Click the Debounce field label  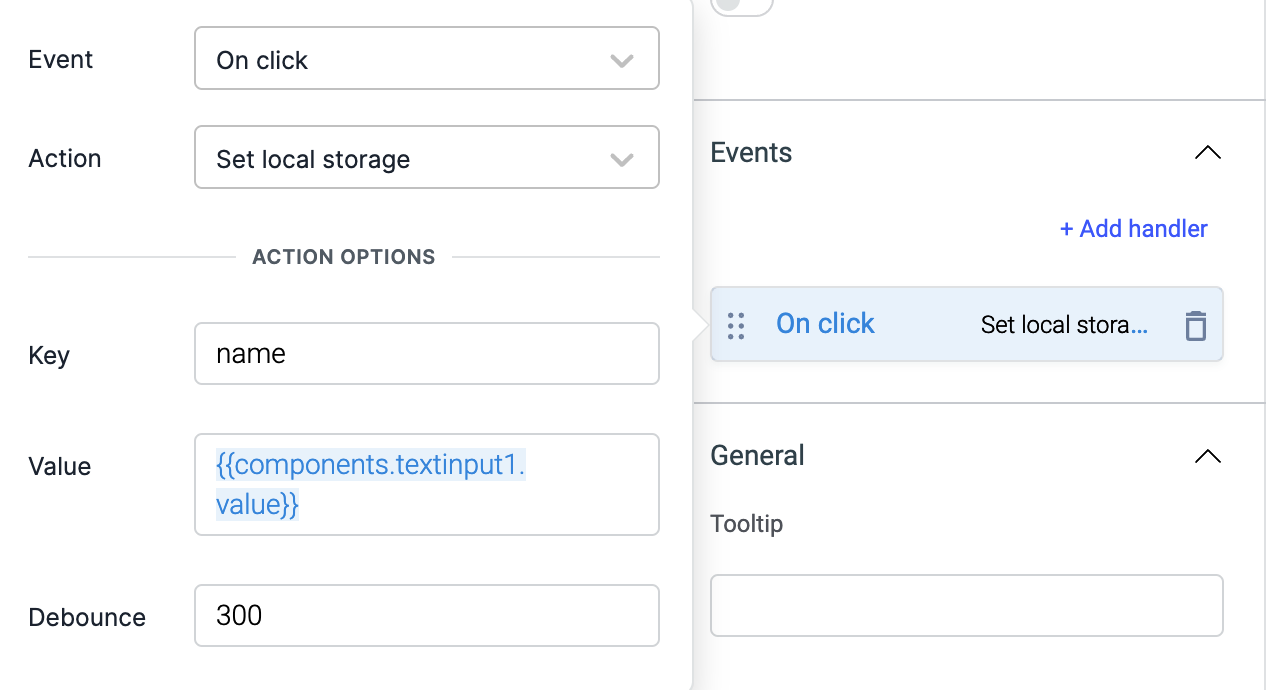(87, 617)
